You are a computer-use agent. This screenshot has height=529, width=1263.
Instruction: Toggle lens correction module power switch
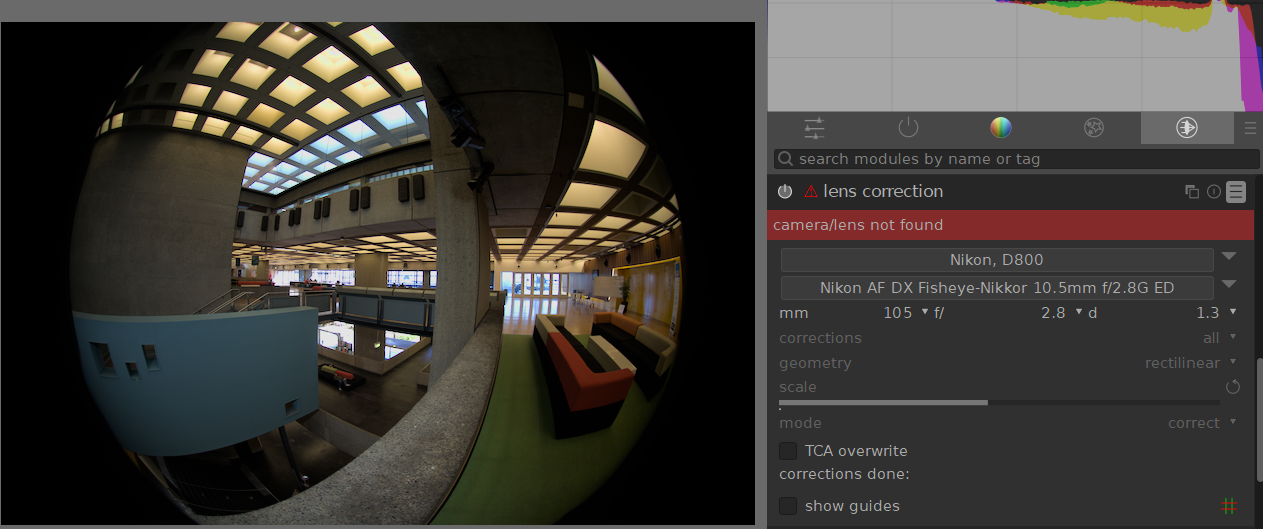pyautogui.click(x=785, y=191)
